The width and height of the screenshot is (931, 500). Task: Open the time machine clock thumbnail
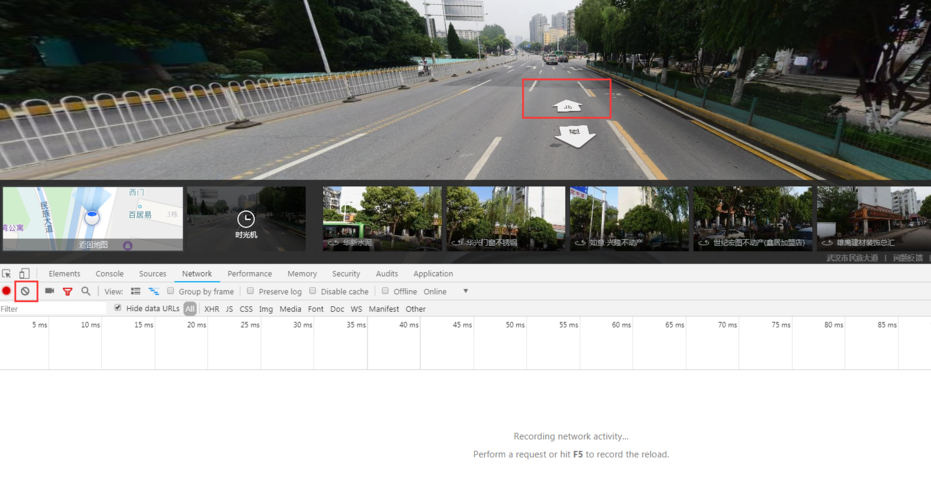coord(246,219)
